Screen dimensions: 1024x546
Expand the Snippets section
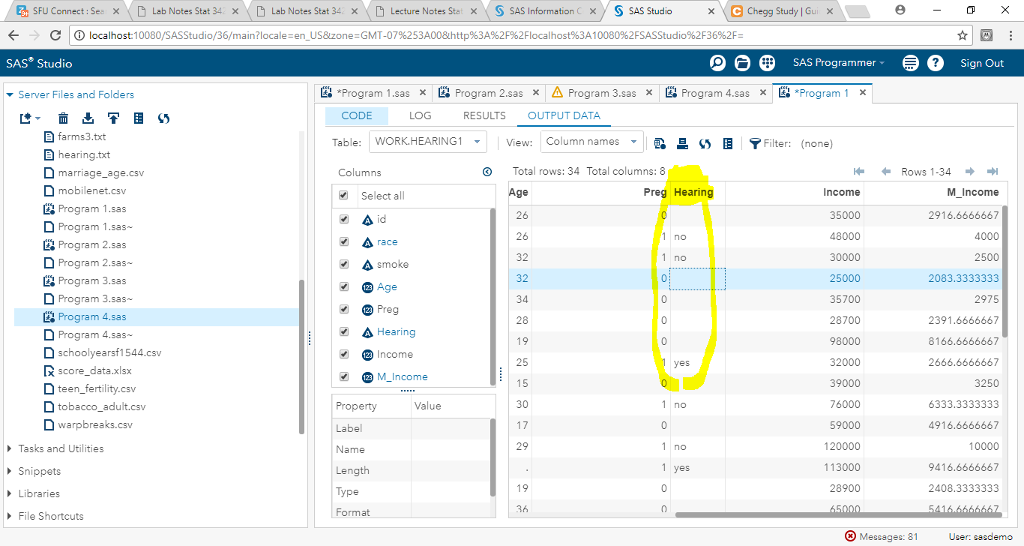(10, 471)
